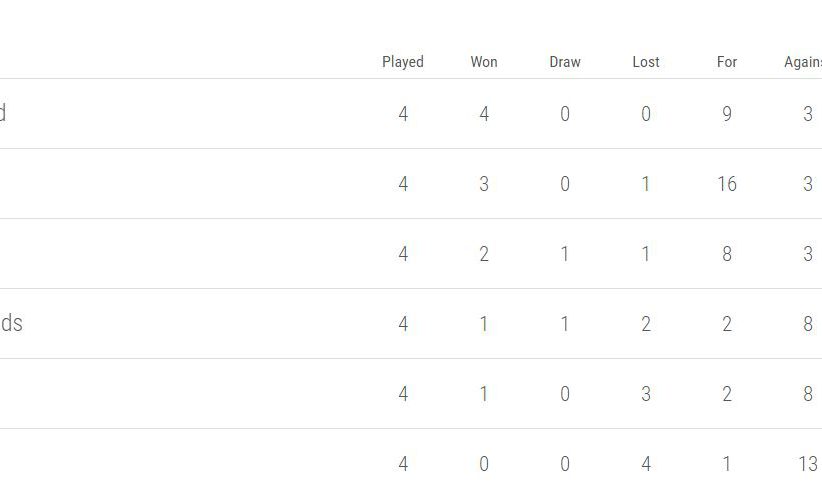Click the Won column header

tap(484, 62)
